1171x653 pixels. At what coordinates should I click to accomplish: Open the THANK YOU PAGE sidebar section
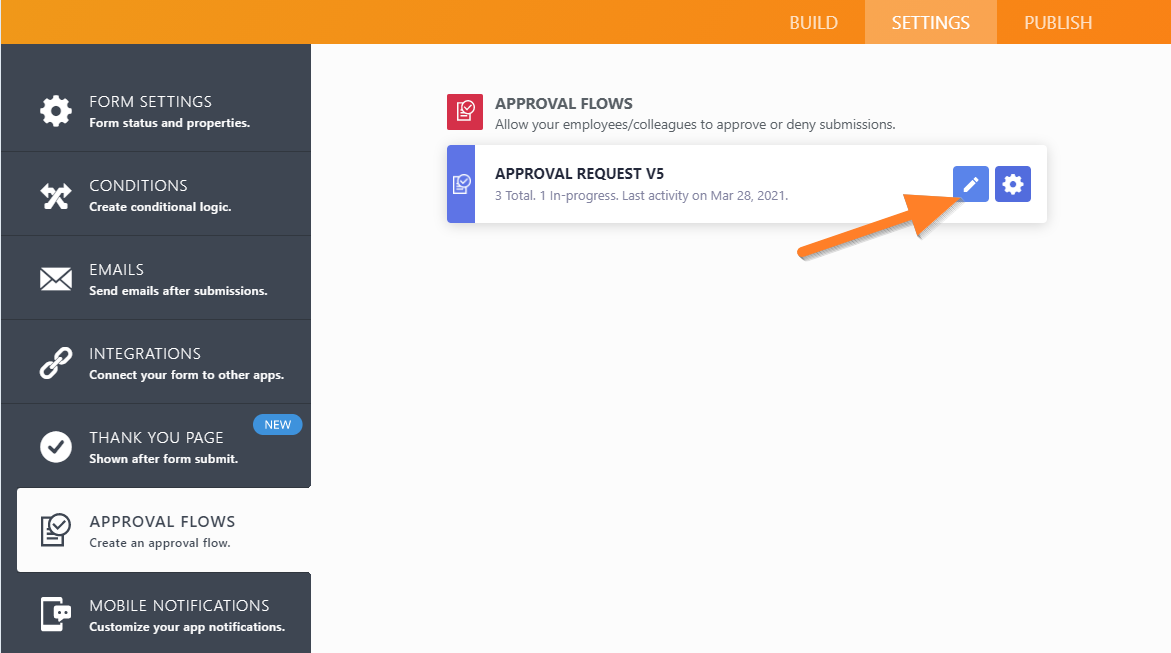[x=156, y=446]
